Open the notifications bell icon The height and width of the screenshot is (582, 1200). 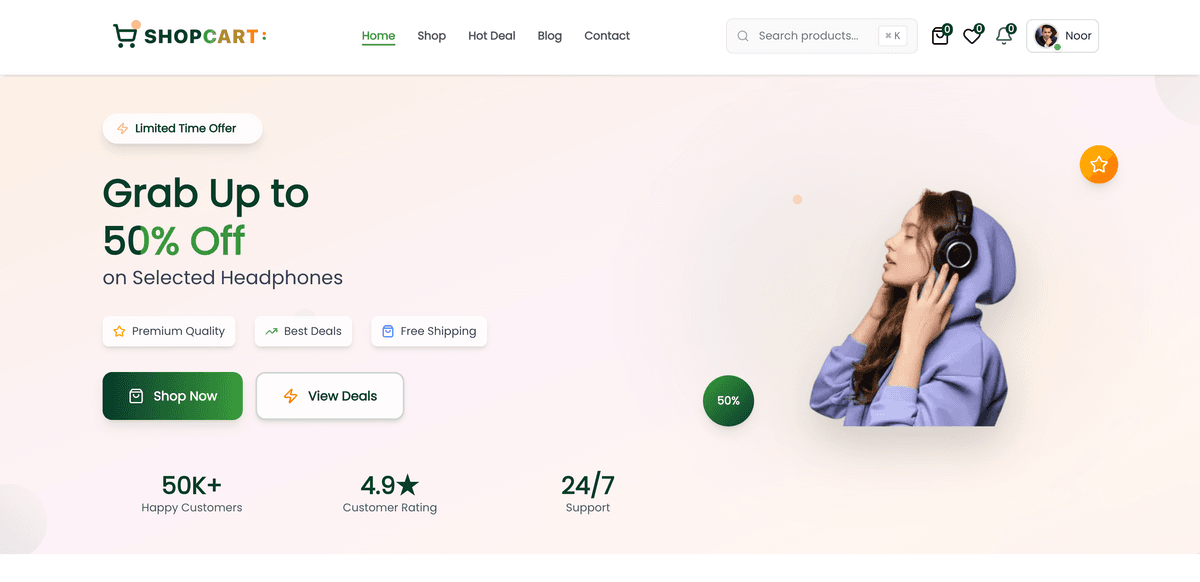coord(1004,36)
